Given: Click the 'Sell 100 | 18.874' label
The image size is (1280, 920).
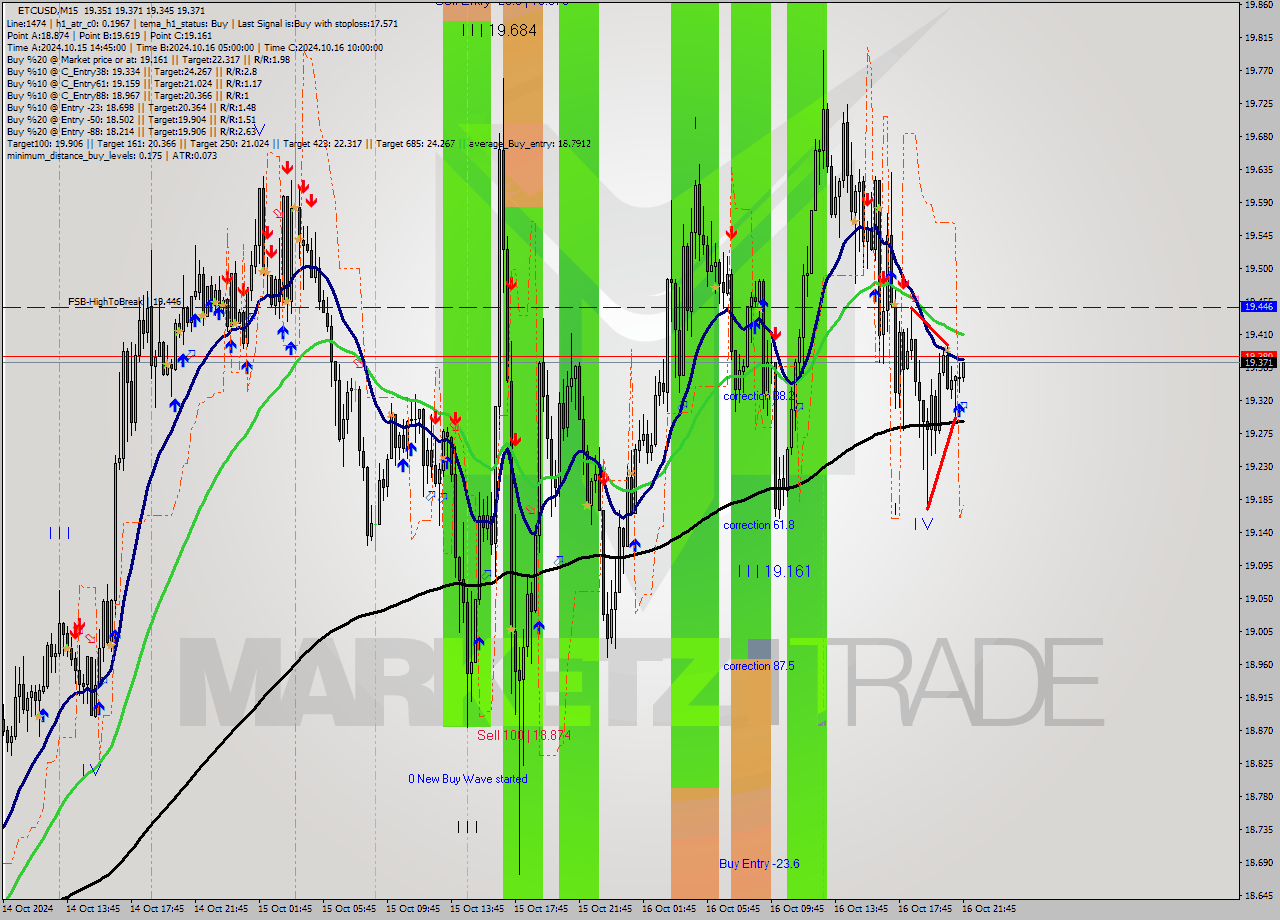Looking at the screenshot, I should (524, 735).
